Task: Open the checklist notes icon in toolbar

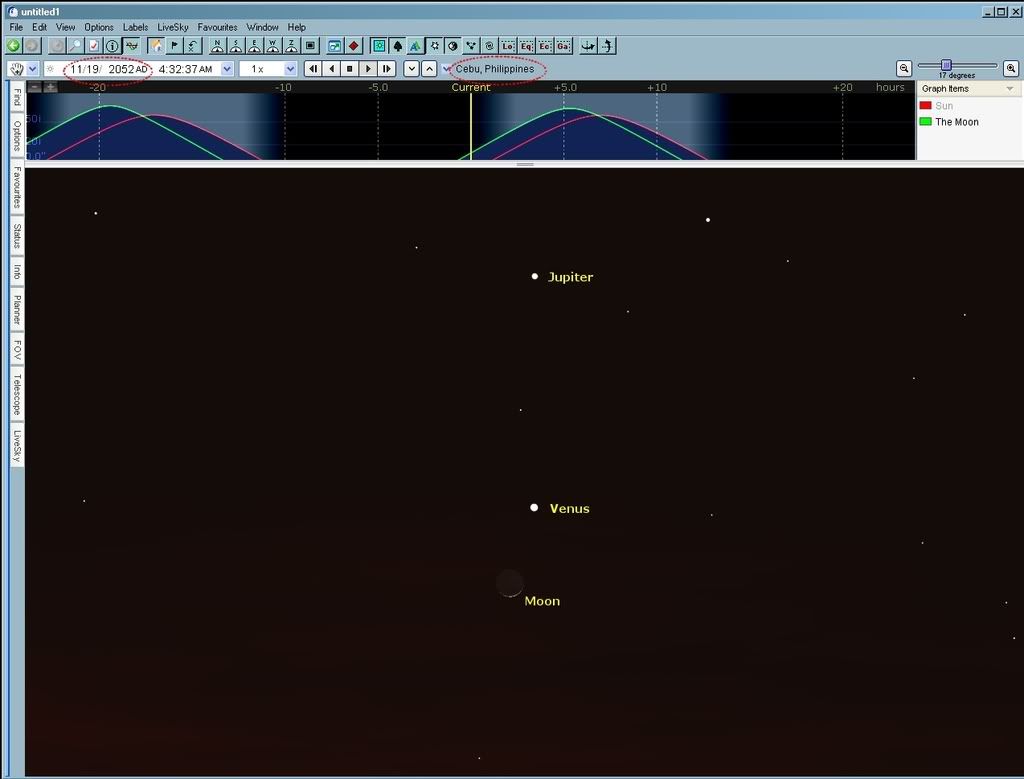Action: (94, 46)
